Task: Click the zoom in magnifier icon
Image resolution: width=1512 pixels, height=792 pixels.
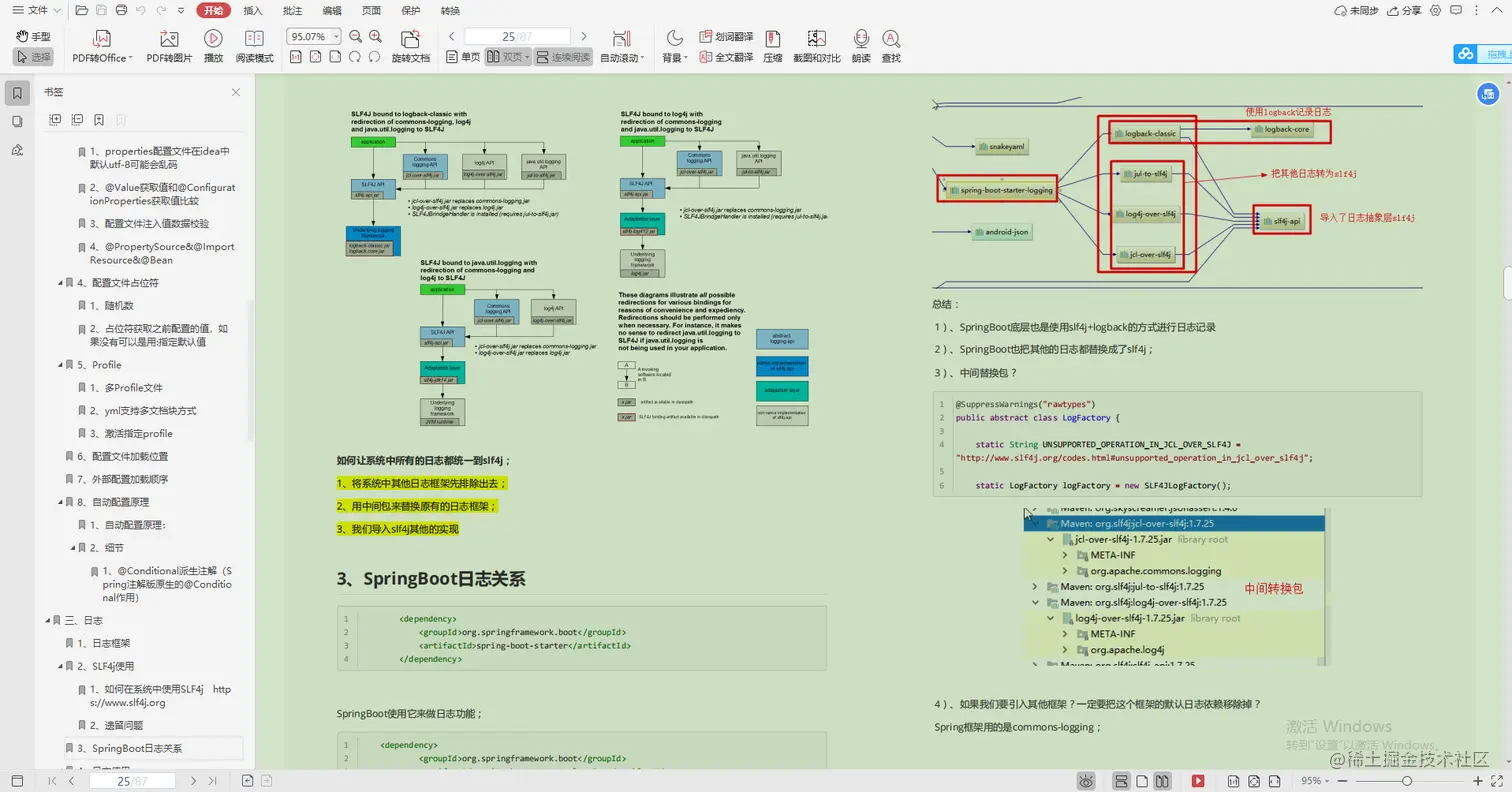Action: point(376,37)
